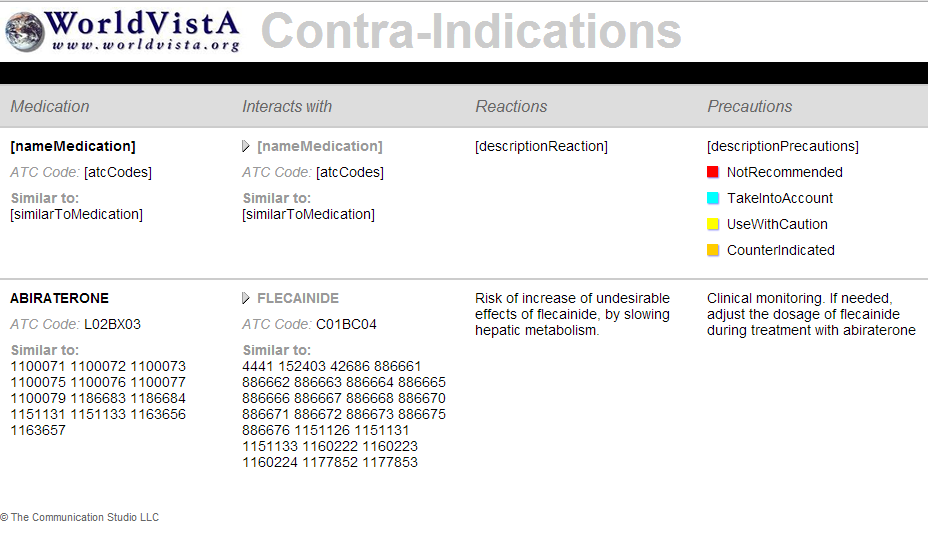Click the WorldVistA globe logo

pos(25,32)
